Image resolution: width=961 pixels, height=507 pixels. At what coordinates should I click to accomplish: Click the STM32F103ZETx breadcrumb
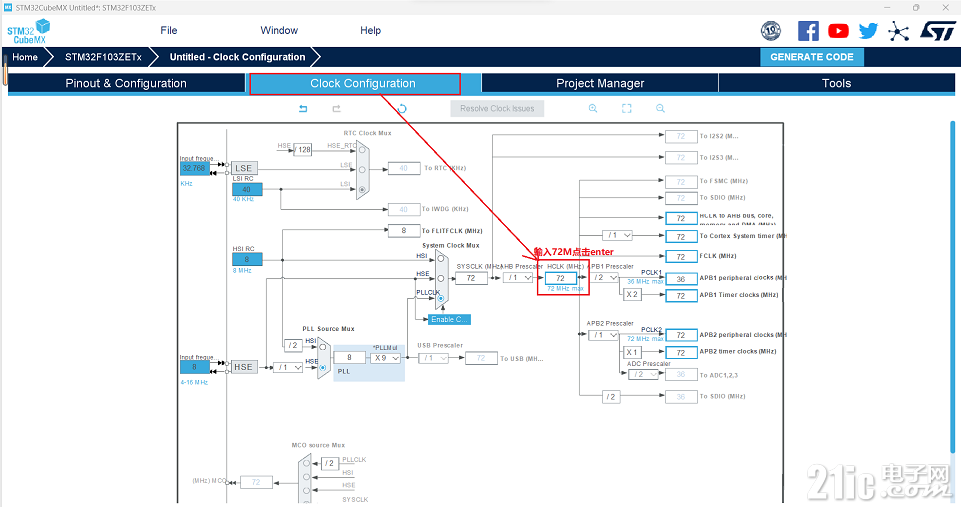[103, 57]
